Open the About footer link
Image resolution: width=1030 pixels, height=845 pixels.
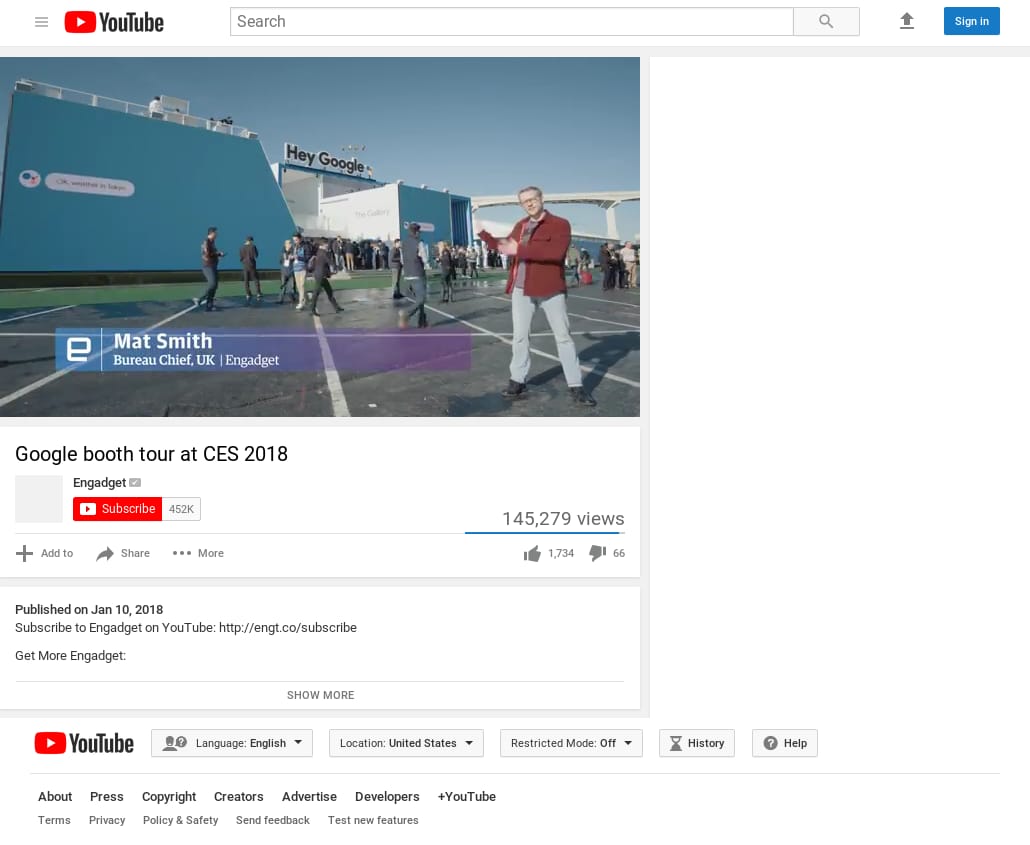[55, 796]
